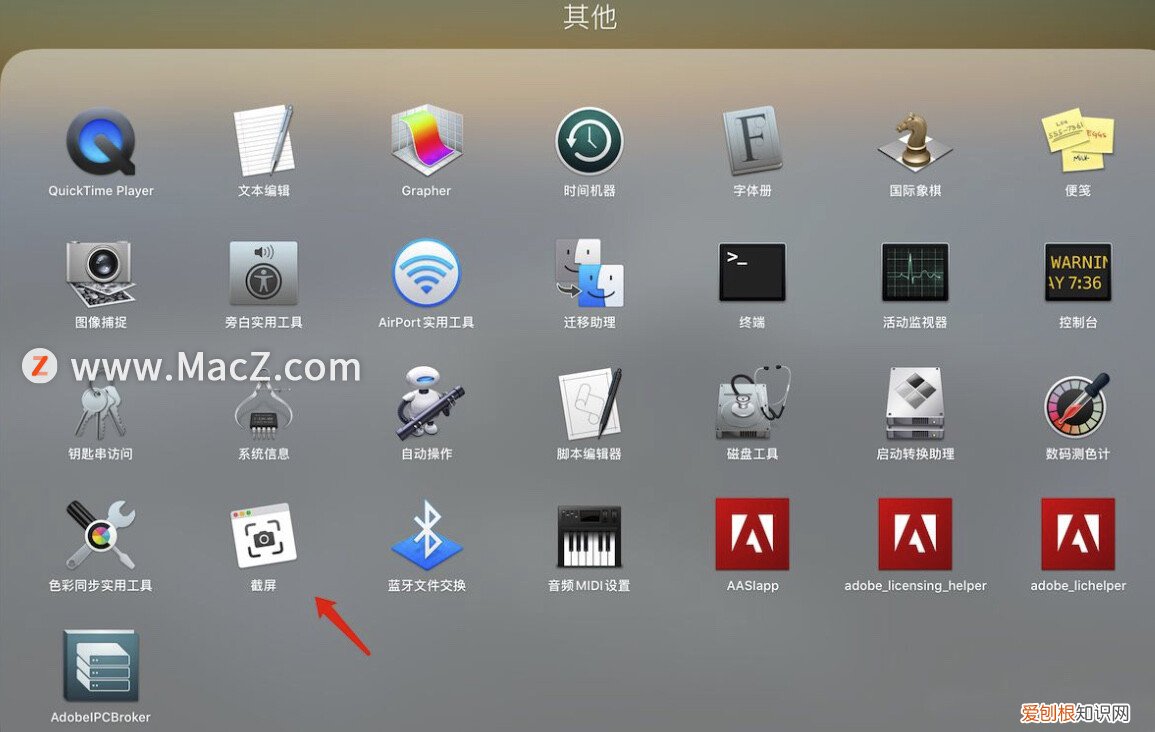Open Grapher
1155x732 pixels.
tap(426, 140)
